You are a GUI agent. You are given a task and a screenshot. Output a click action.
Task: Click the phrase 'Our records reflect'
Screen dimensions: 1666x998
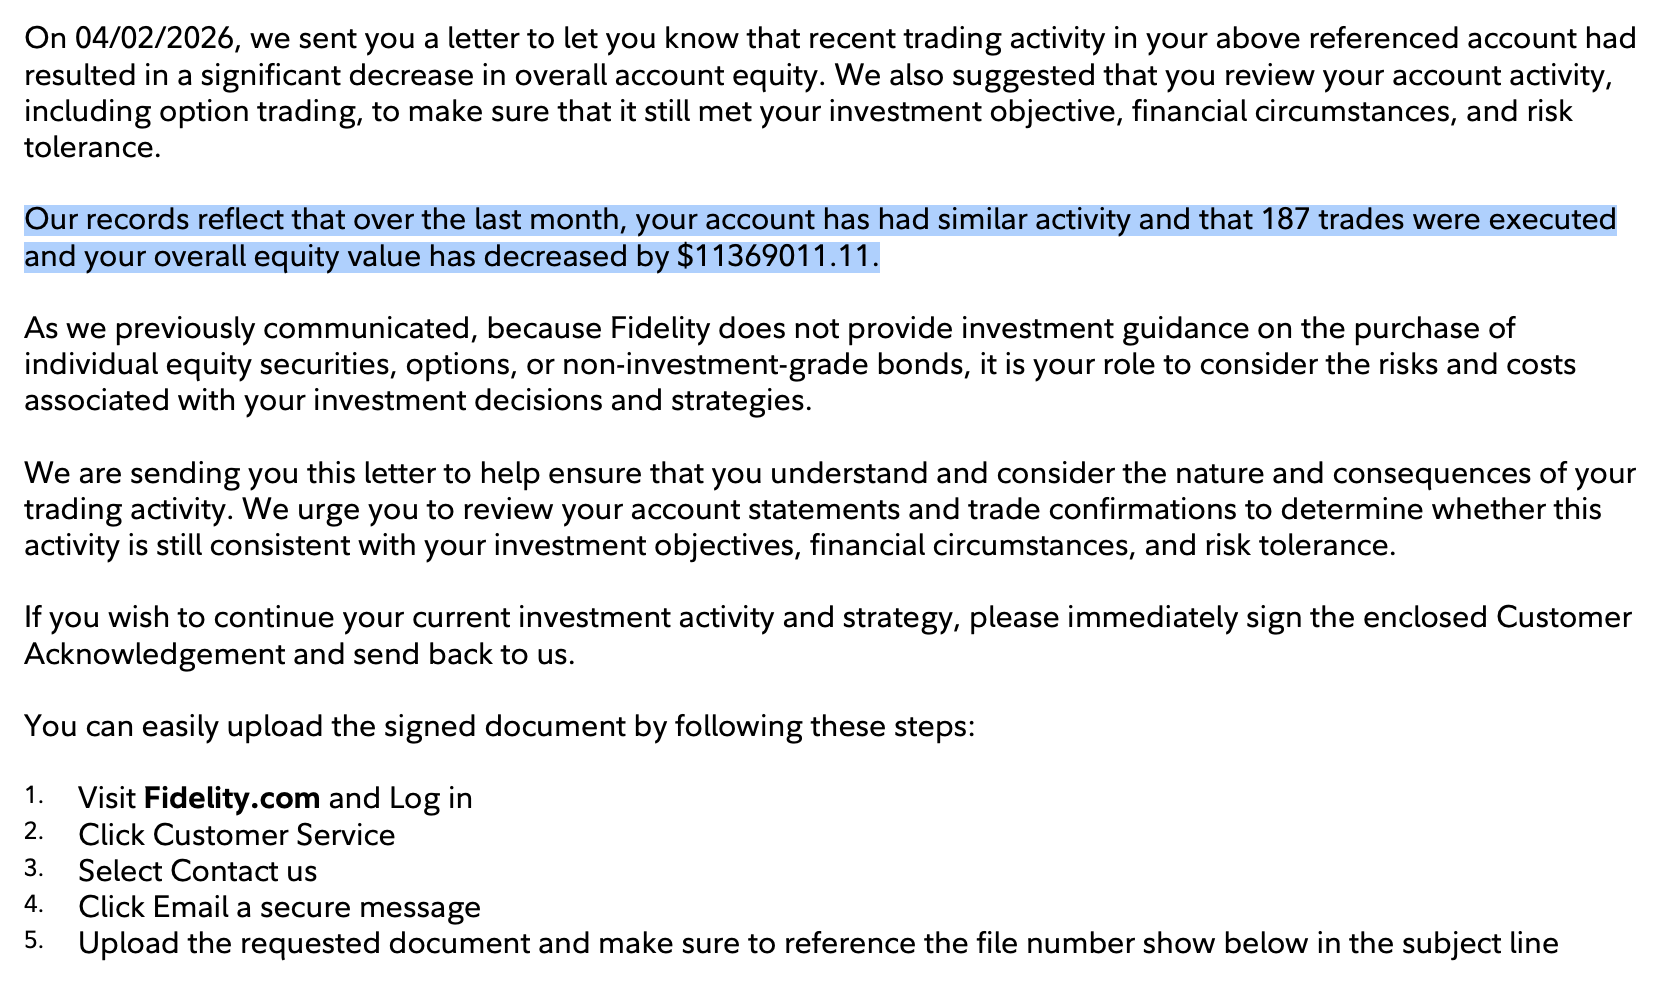156,219
